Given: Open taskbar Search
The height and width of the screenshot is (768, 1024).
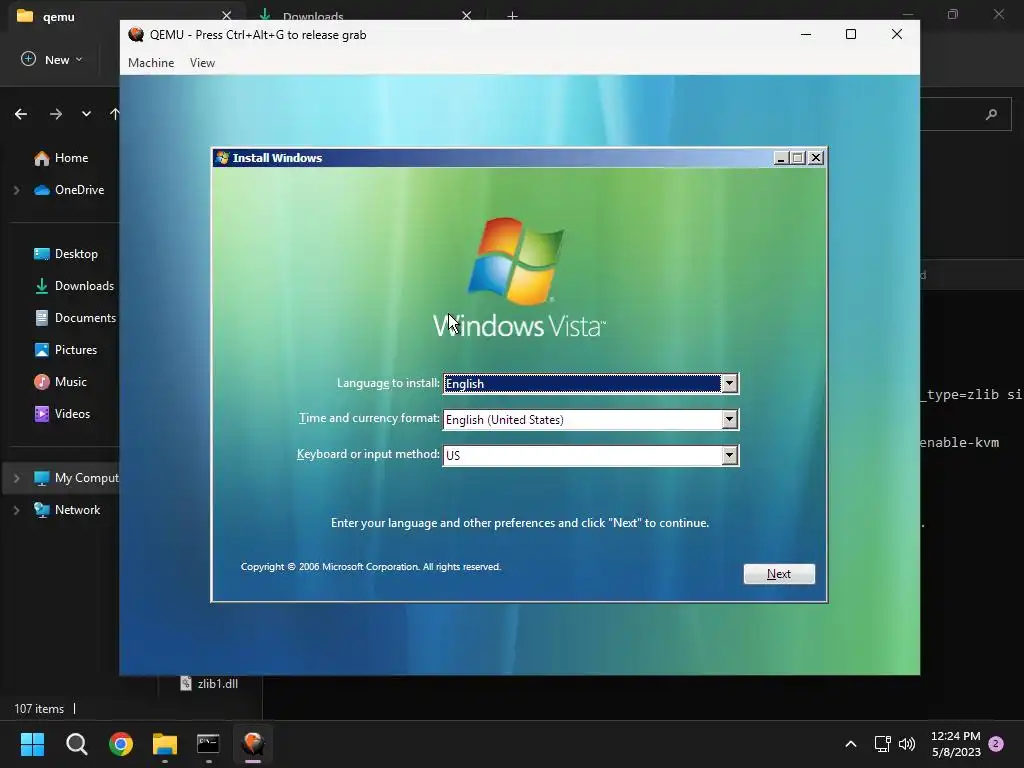Looking at the screenshot, I should pyautogui.click(x=76, y=744).
